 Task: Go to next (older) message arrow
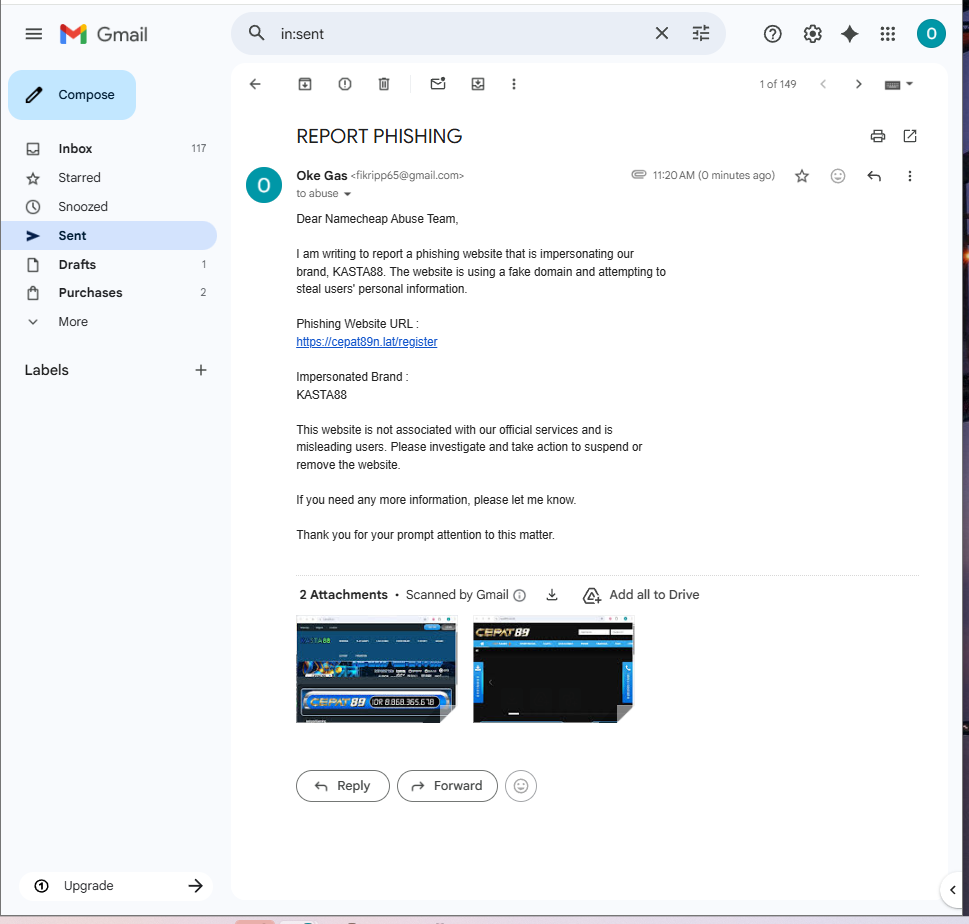(858, 84)
